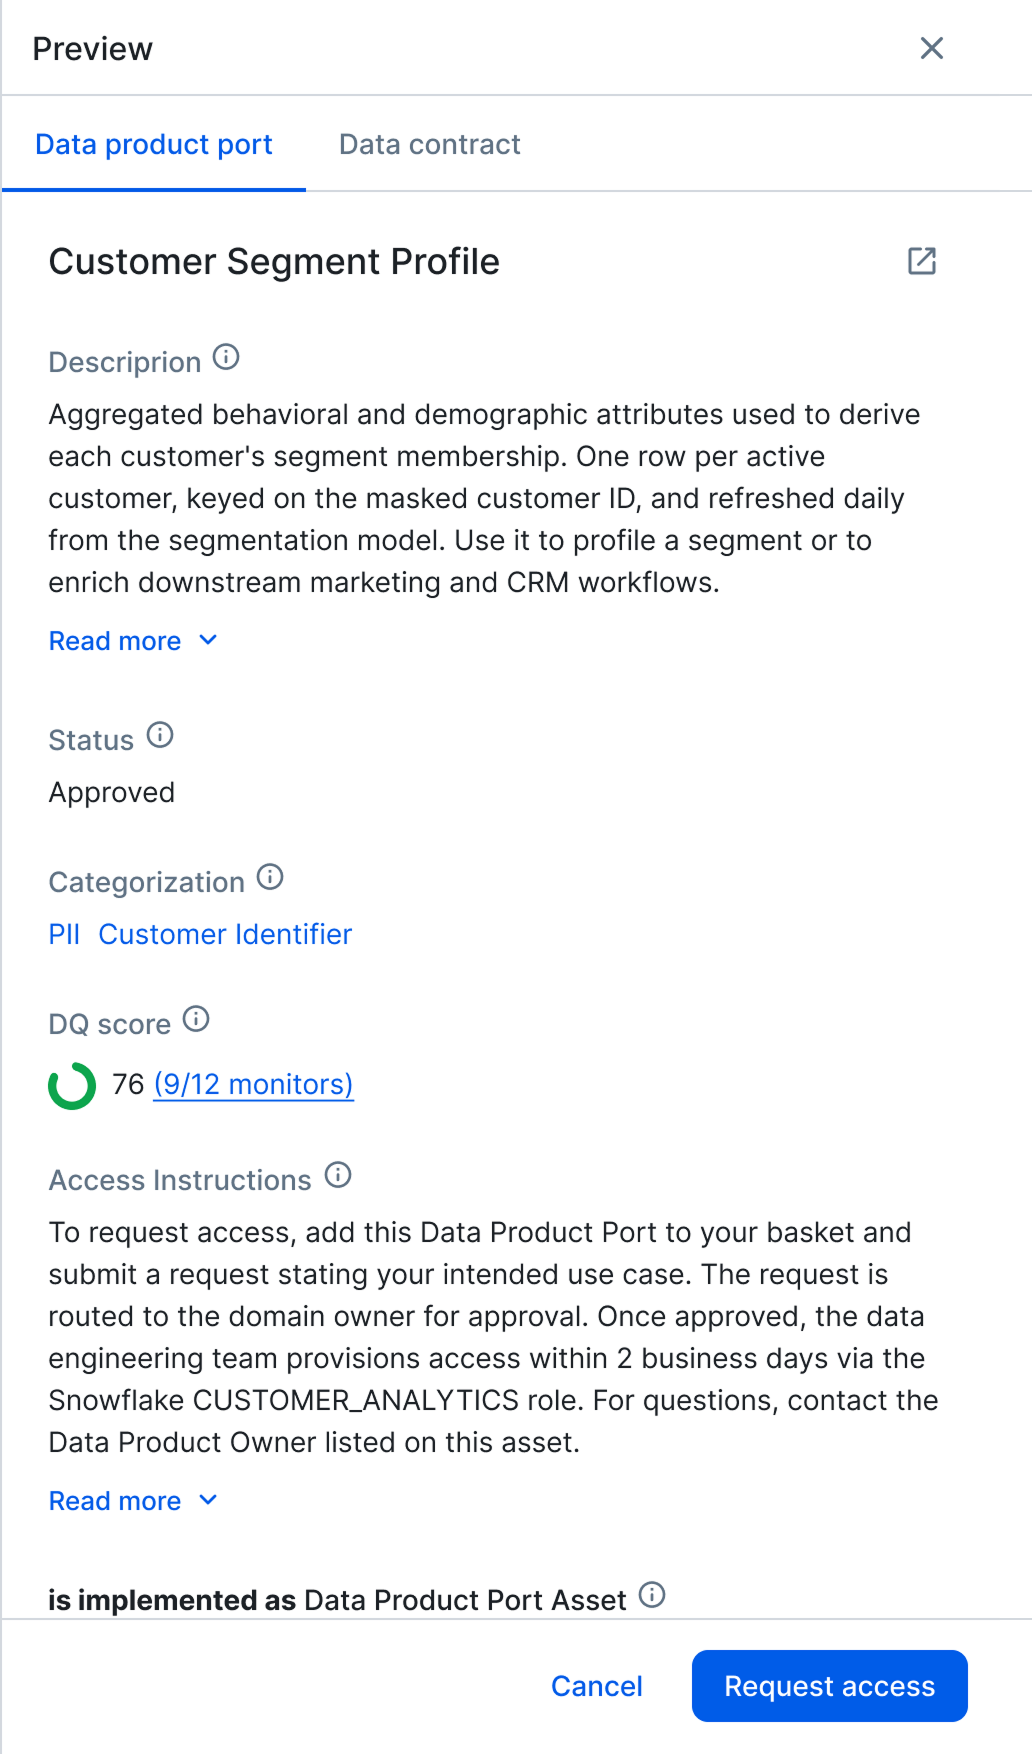This screenshot has height=1754, width=1032.
Task: Click info icon next to Access Instructions
Action: [338, 1175]
